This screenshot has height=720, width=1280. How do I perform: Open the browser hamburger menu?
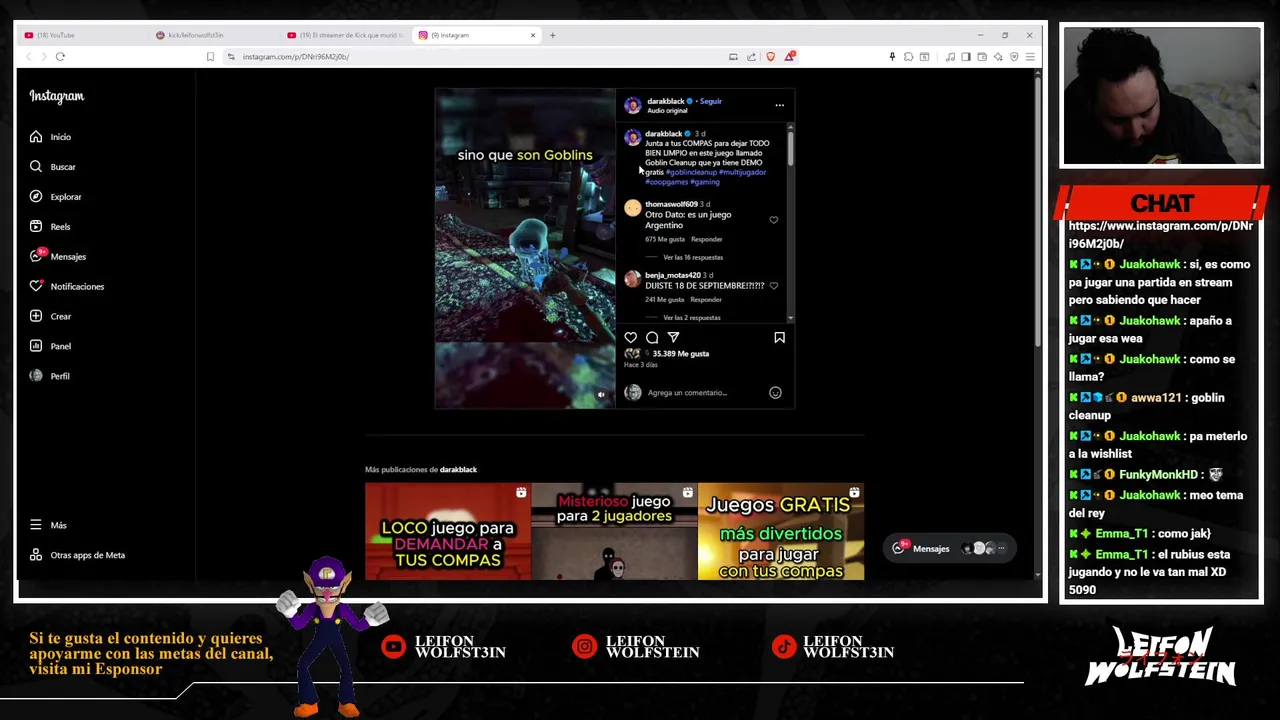coord(1030,57)
